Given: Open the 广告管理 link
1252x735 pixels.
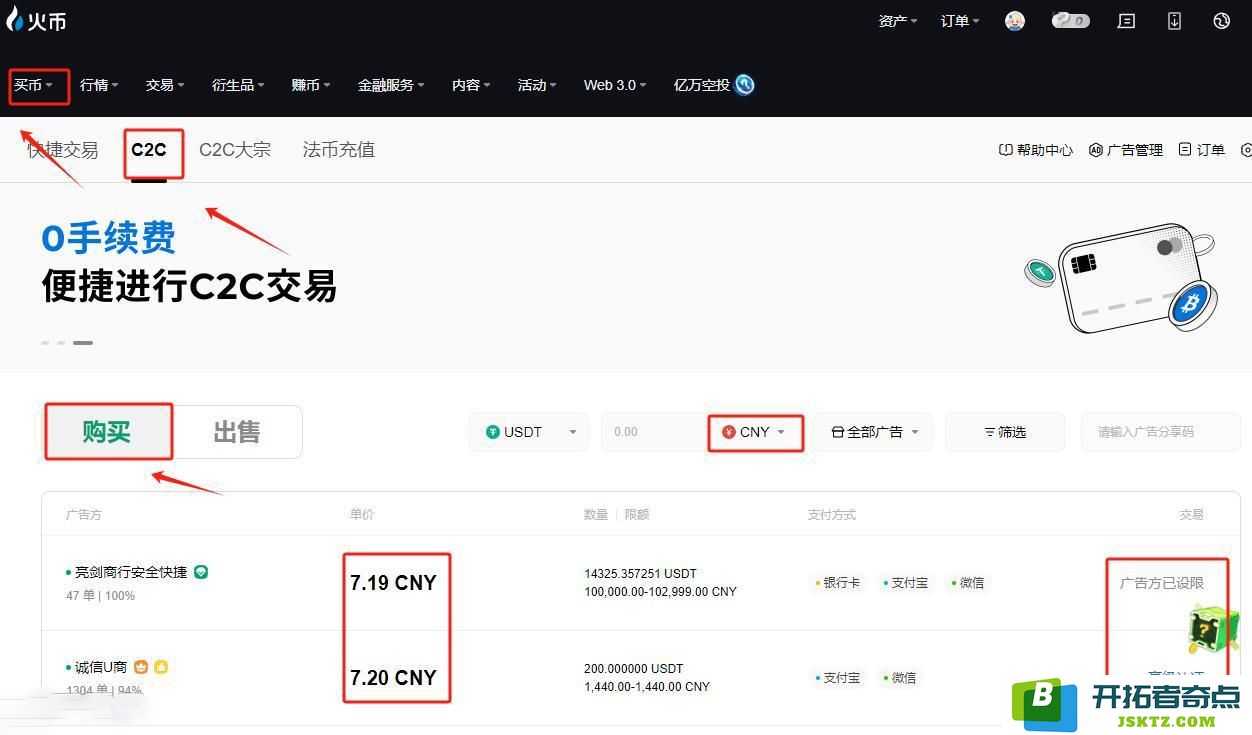Looking at the screenshot, I should 1126,150.
